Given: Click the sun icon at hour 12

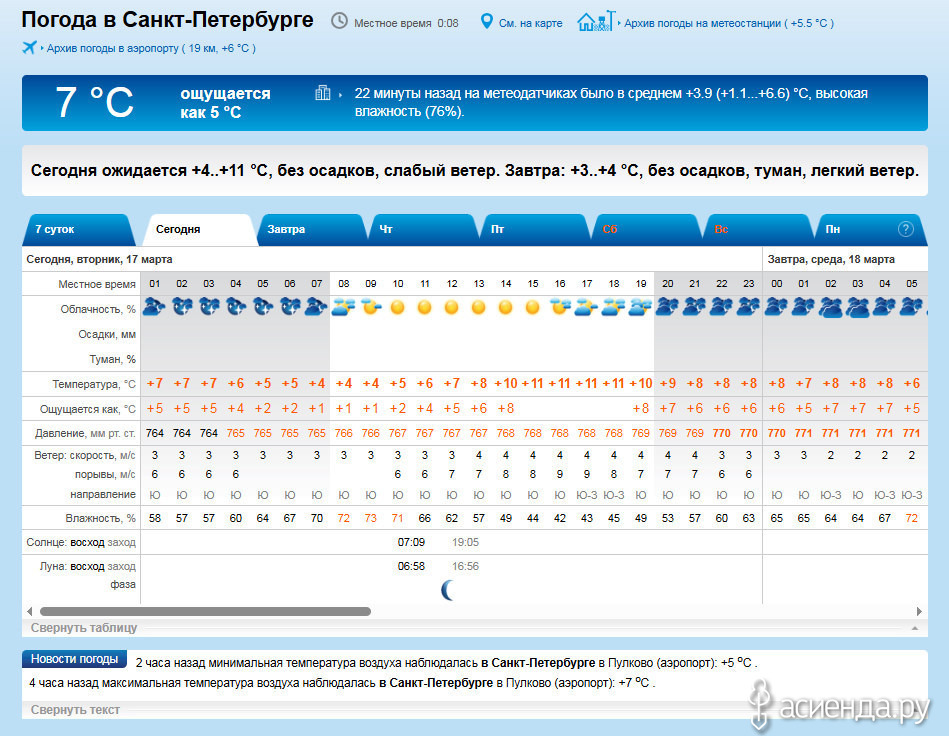Looking at the screenshot, I should tap(452, 307).
